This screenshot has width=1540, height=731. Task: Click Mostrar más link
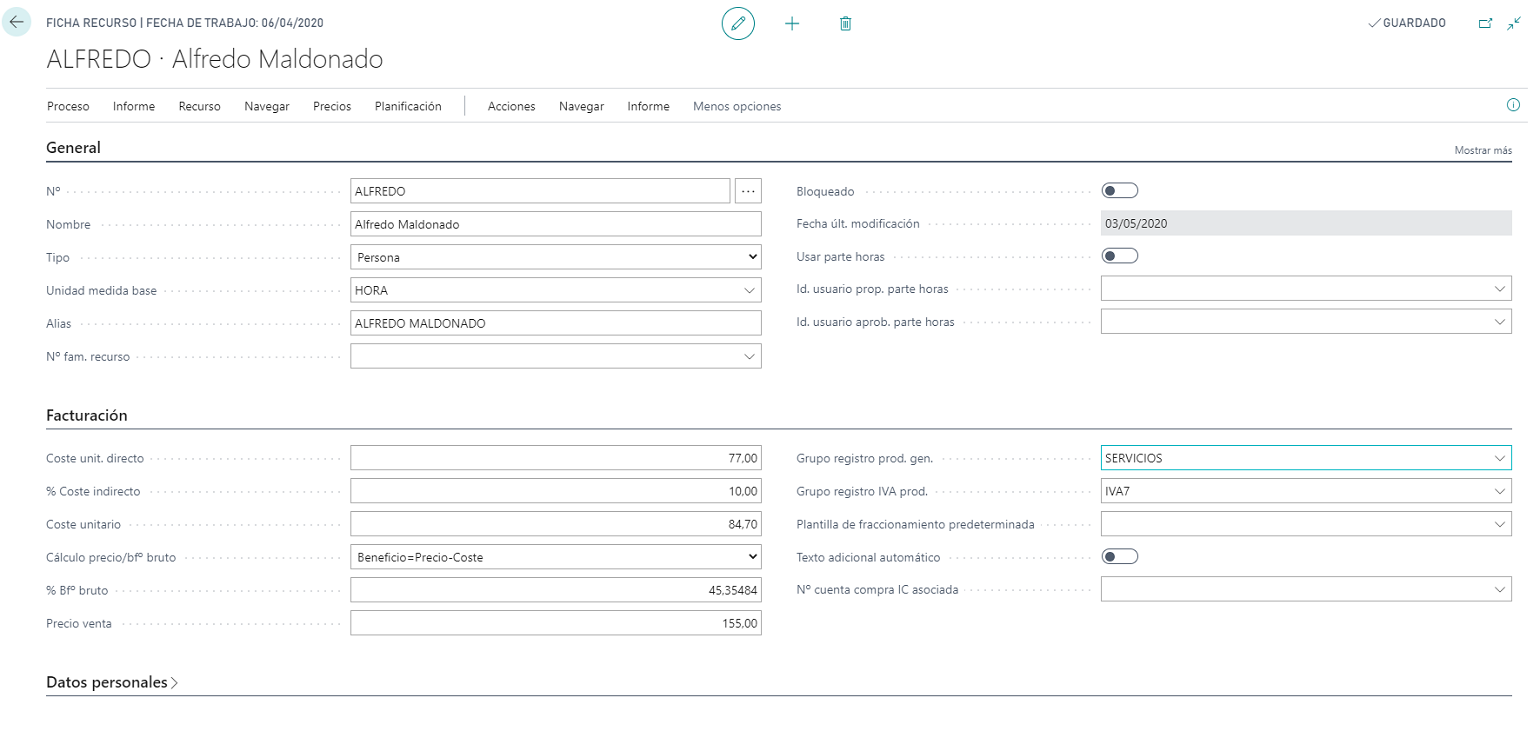point(1483,150)
